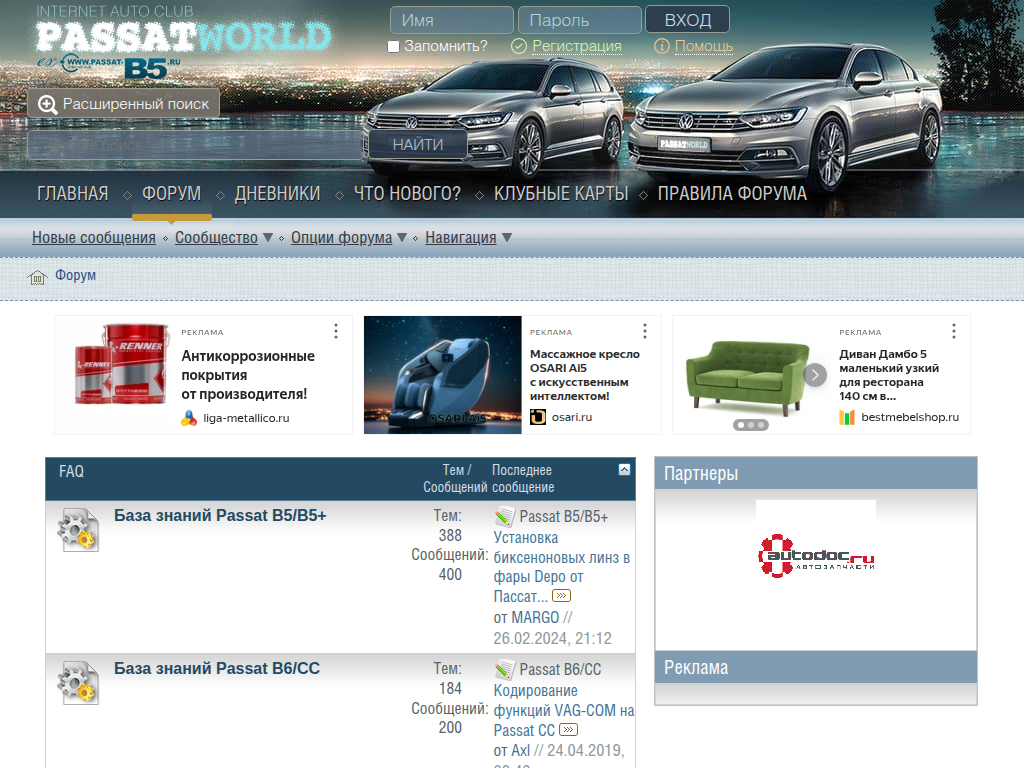Collapse the FAQ forum category
This screenshot has height=768, width=1024.
[x=624, y=469]
